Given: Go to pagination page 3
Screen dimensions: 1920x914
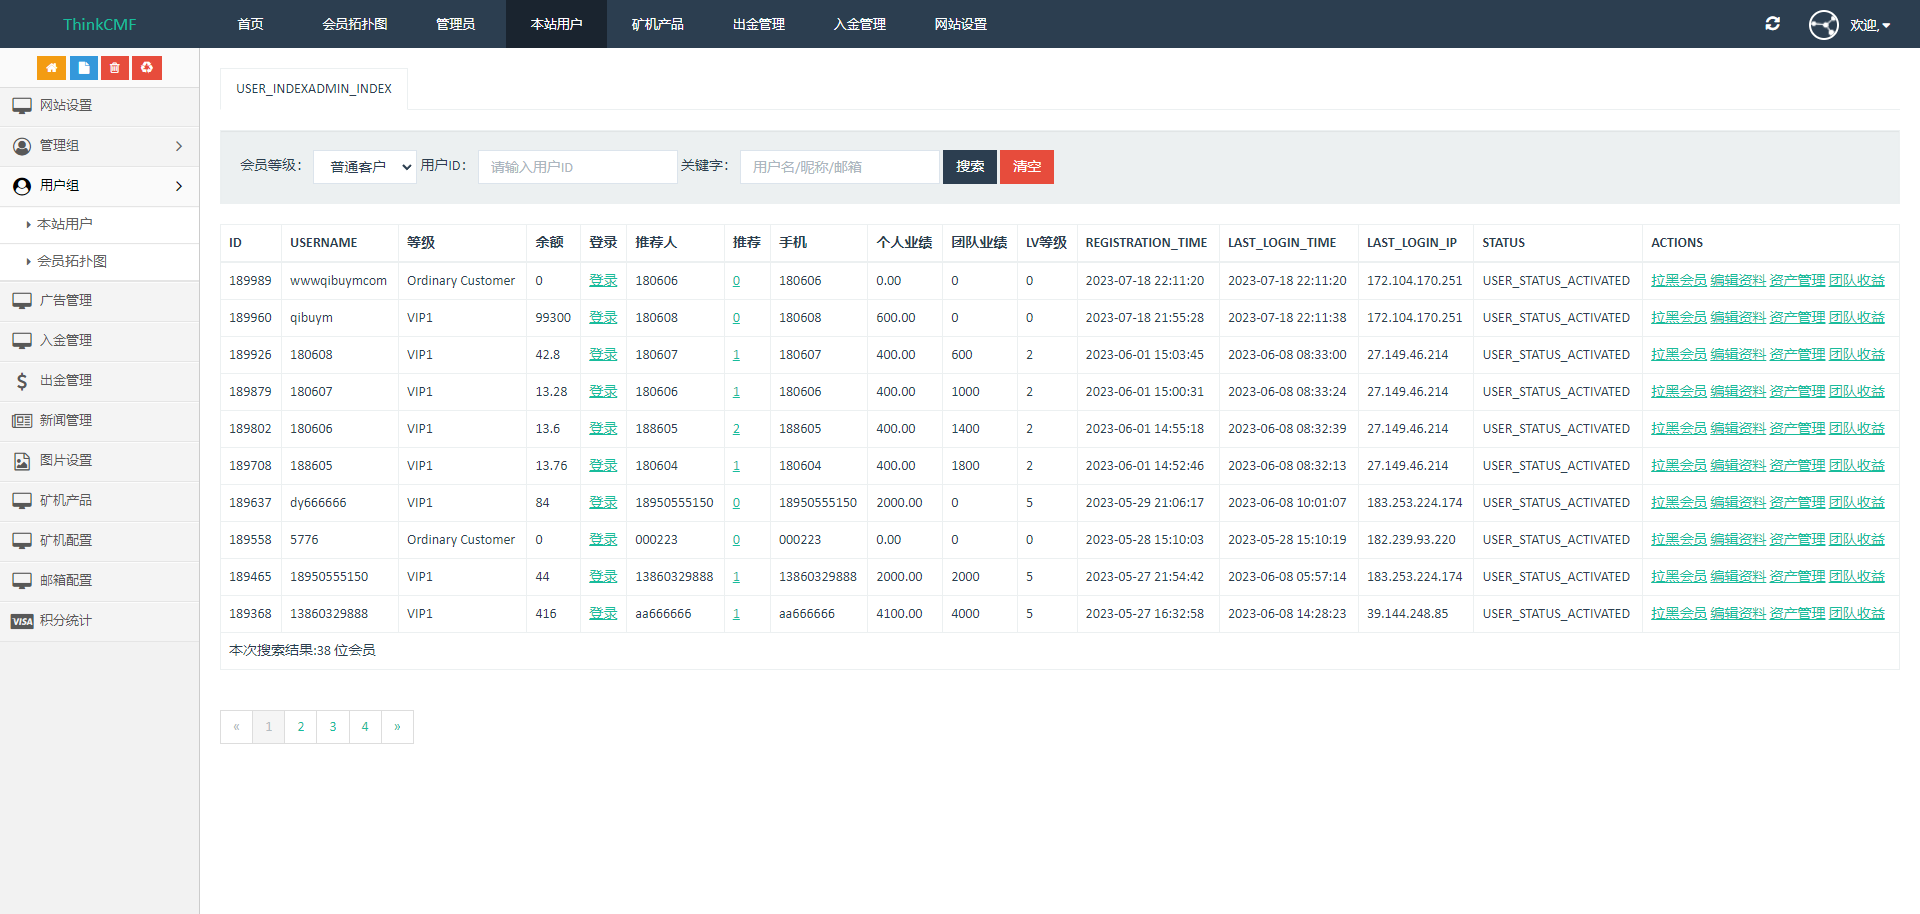Looking at the screenshot, I should coord(333,727).
